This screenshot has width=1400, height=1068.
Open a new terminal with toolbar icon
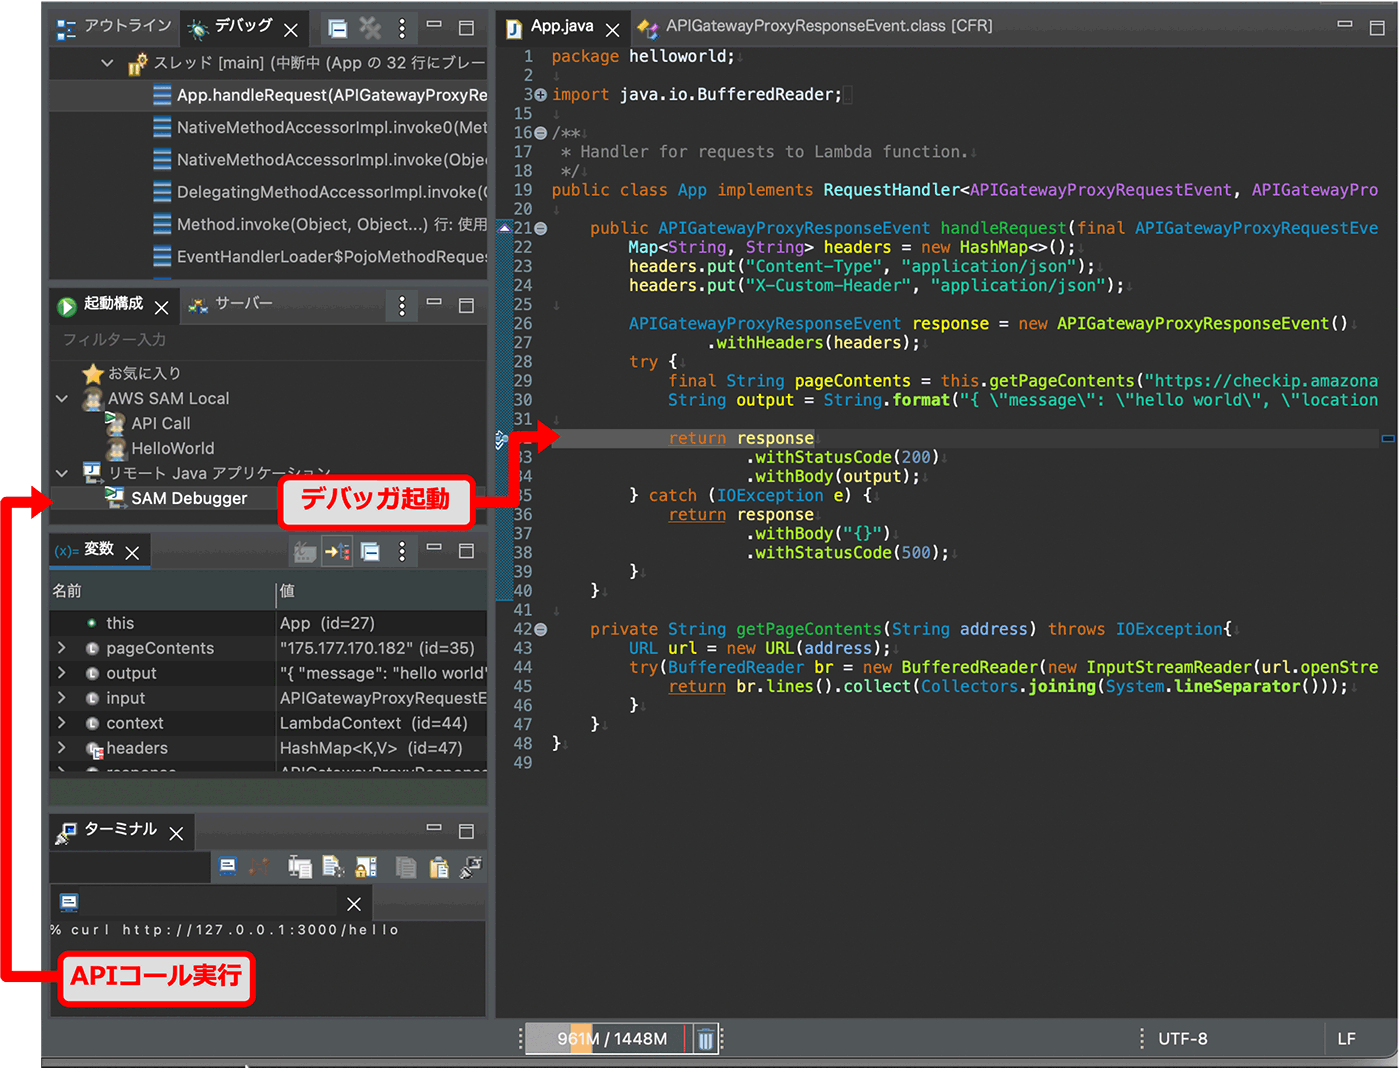click(x=228, y=867)
